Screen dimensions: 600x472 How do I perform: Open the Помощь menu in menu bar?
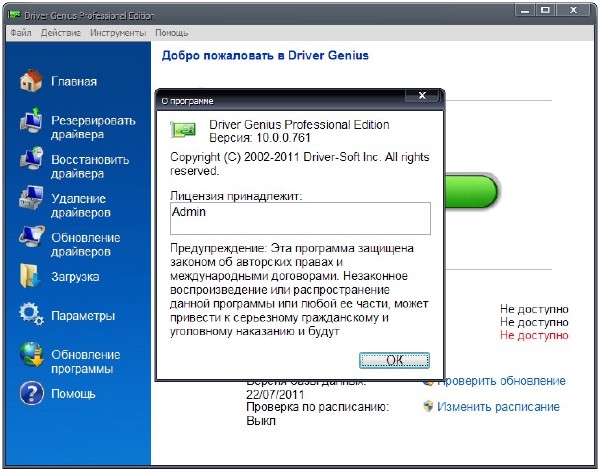click(x=171, y=33)
